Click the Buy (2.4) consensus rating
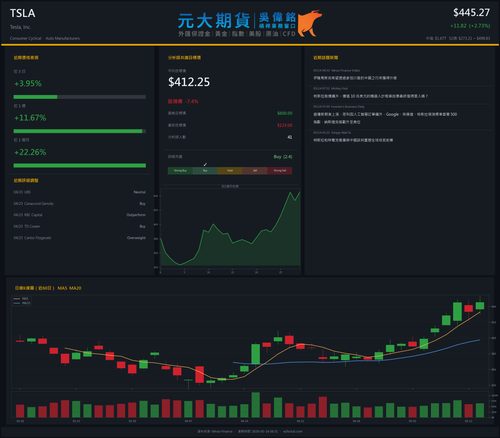The width and height of the screenshot is (500, 438). point(283,157)
